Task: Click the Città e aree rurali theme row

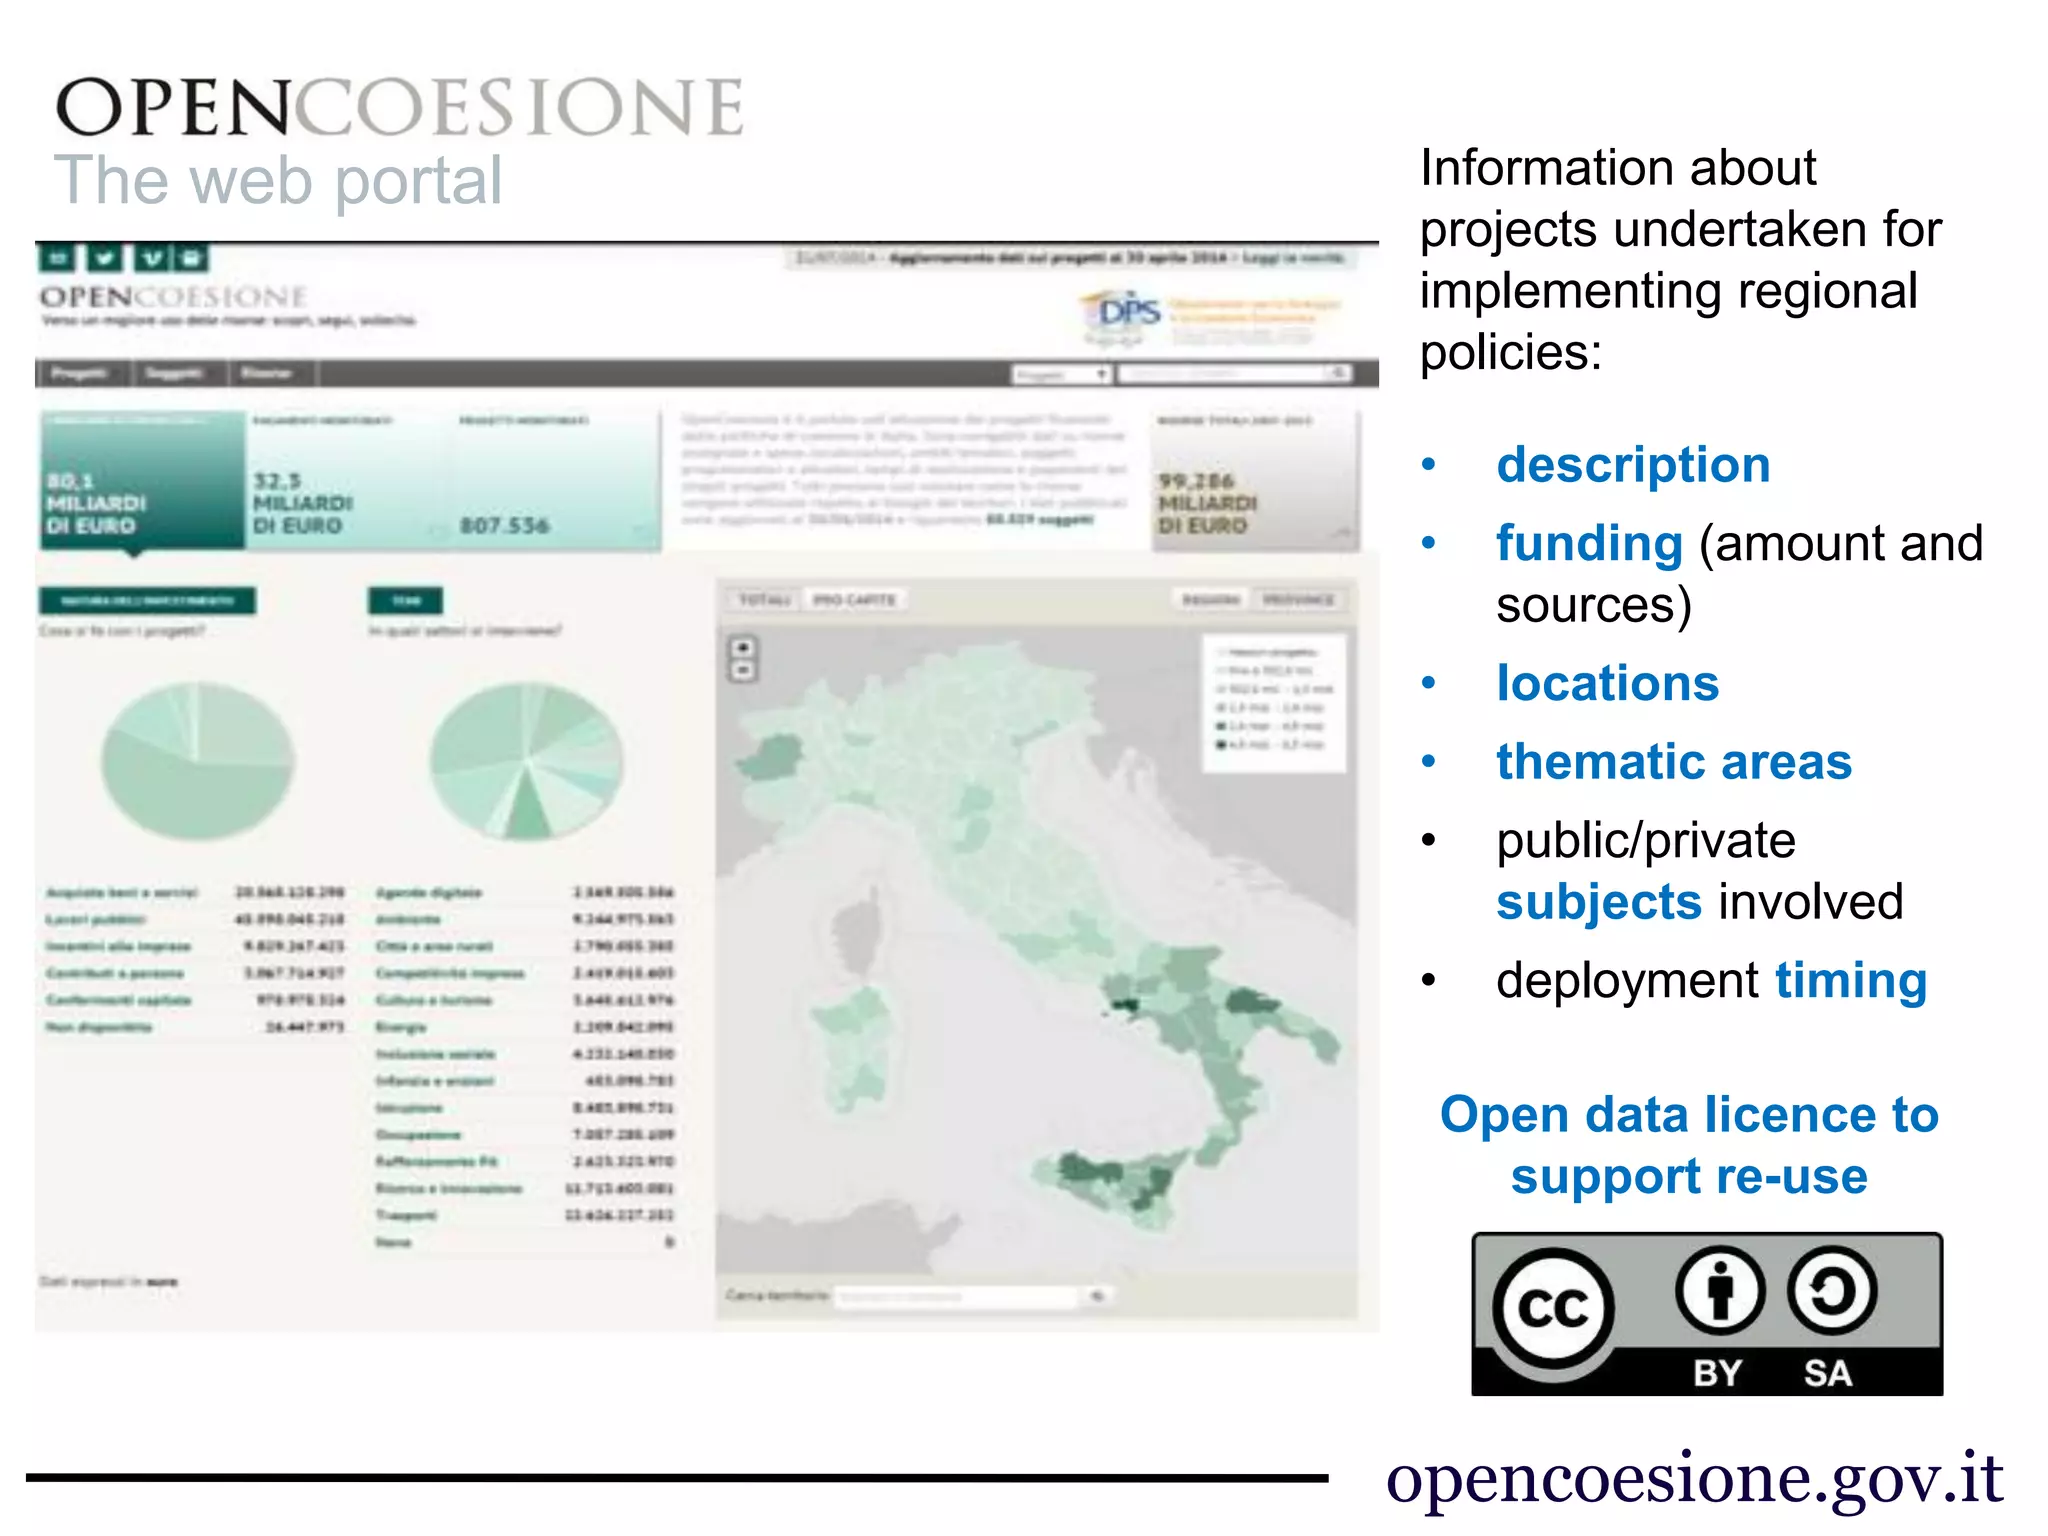Action: (525, 946)
